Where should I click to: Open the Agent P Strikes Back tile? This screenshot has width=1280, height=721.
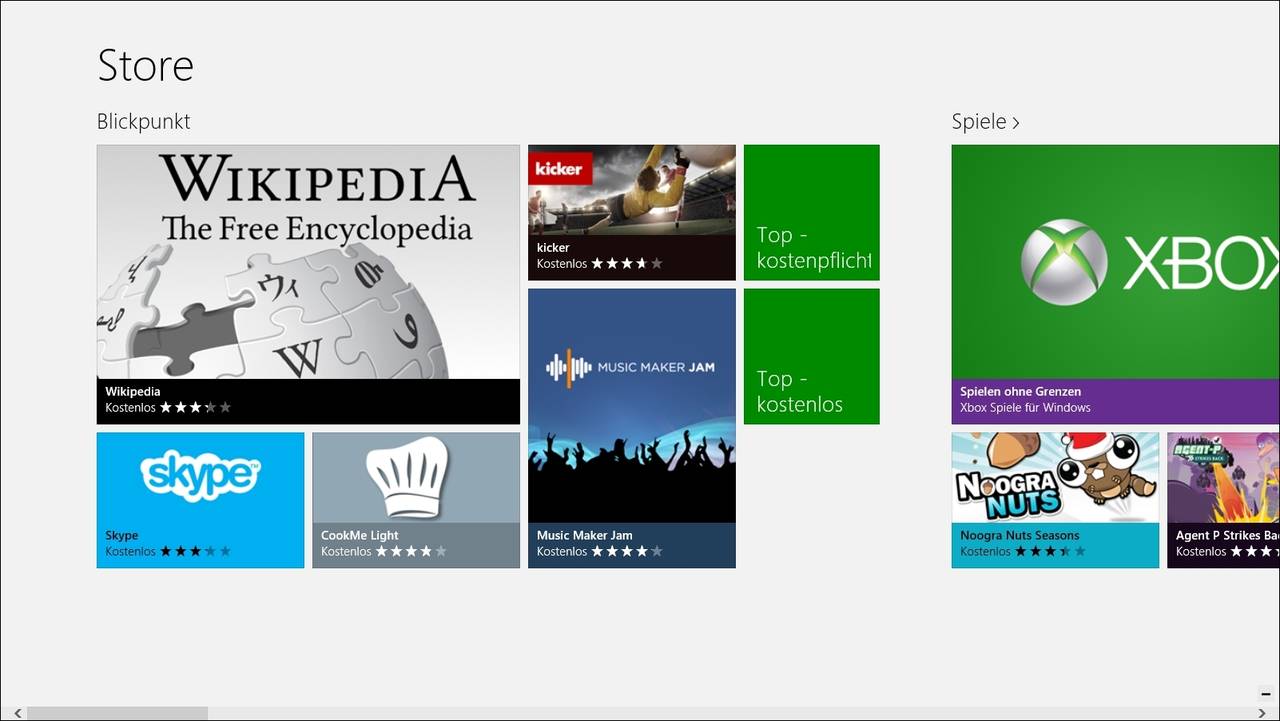(1224, 500)
